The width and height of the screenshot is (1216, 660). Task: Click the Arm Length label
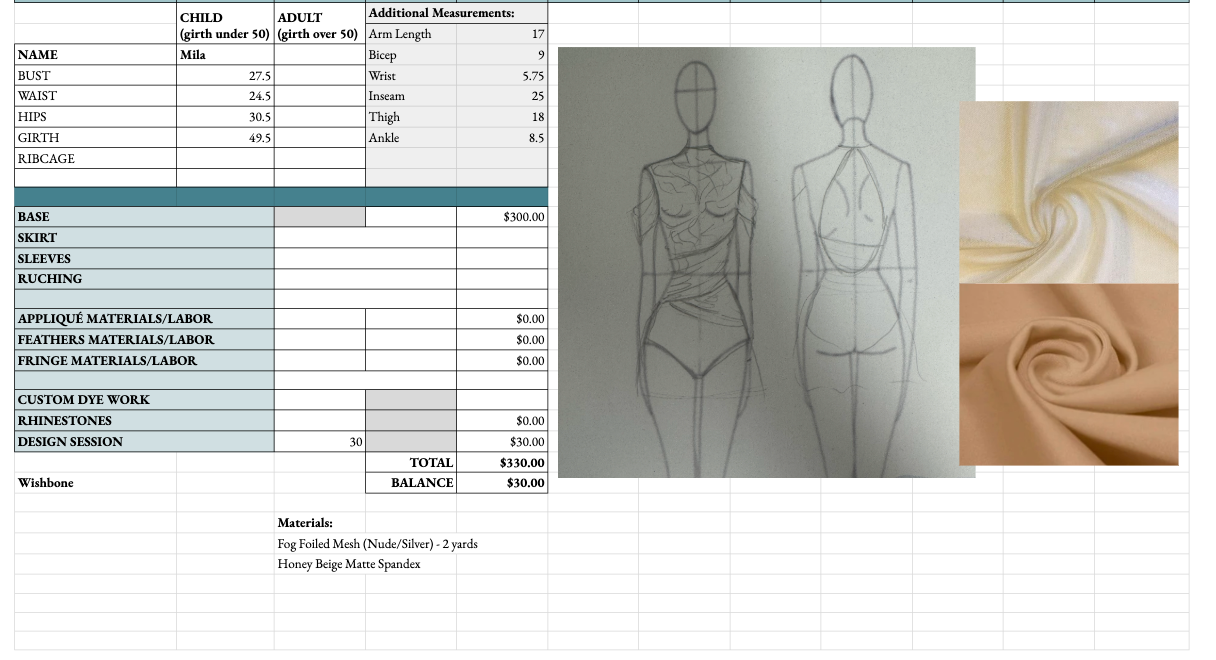(411, 34)
